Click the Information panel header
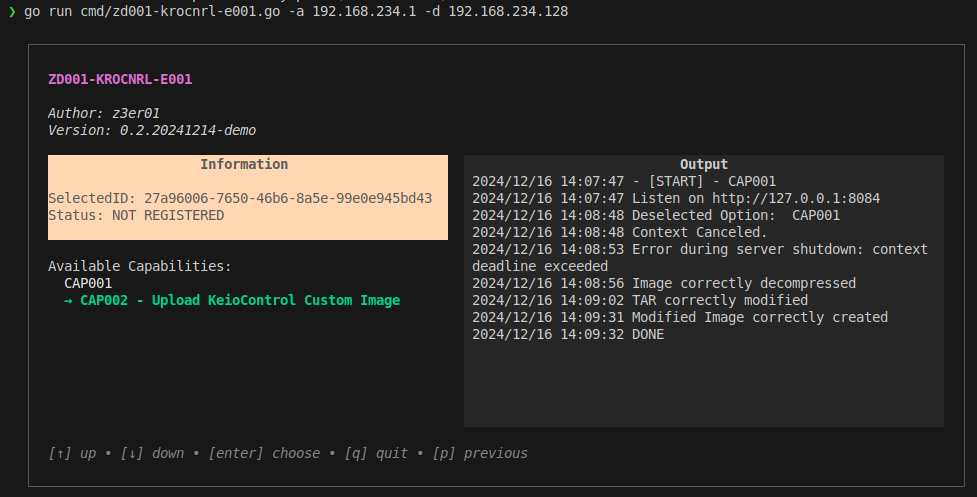977x497 pixels. [x=244, y=164]
